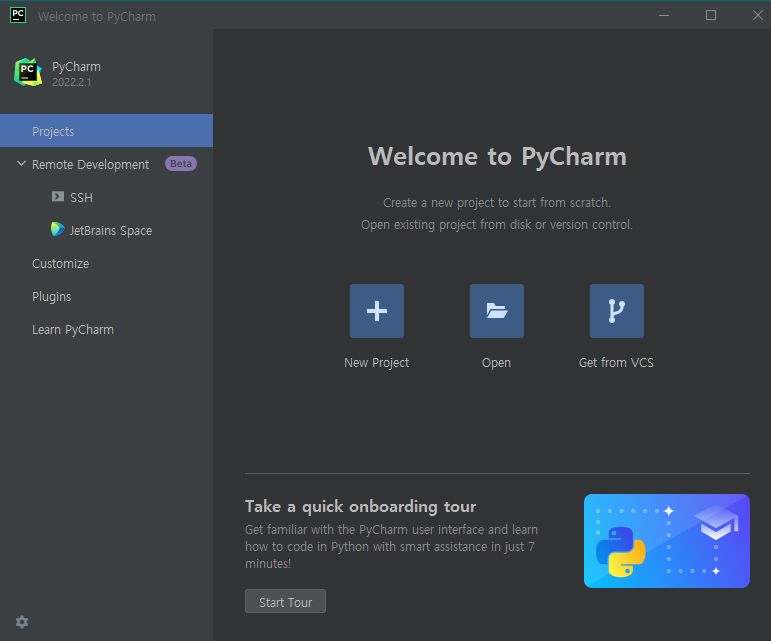Click the Open folder icon
This screenshot has height=641, width=771.
[497, 311]
